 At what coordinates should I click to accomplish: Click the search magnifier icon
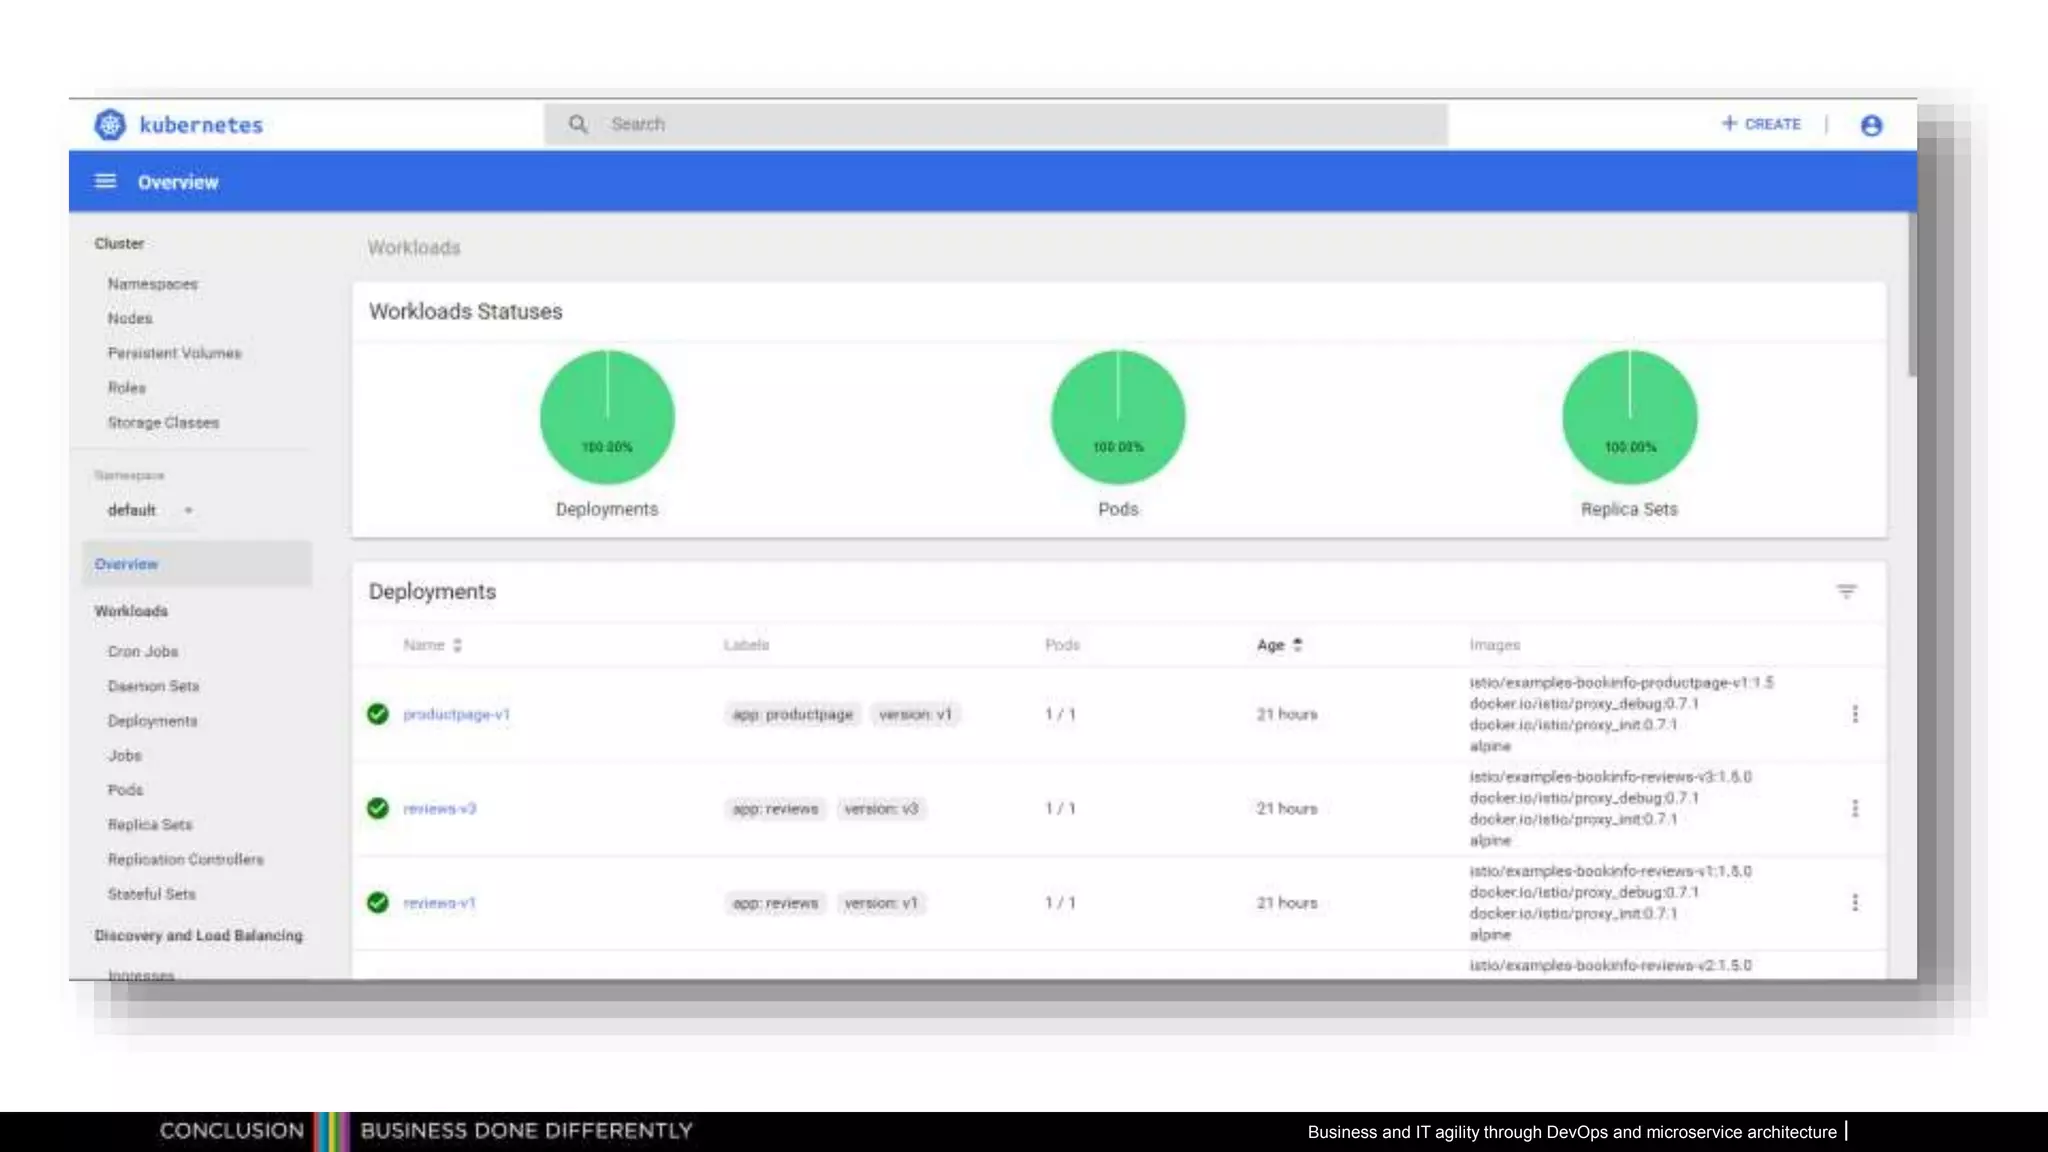[578, 124]
